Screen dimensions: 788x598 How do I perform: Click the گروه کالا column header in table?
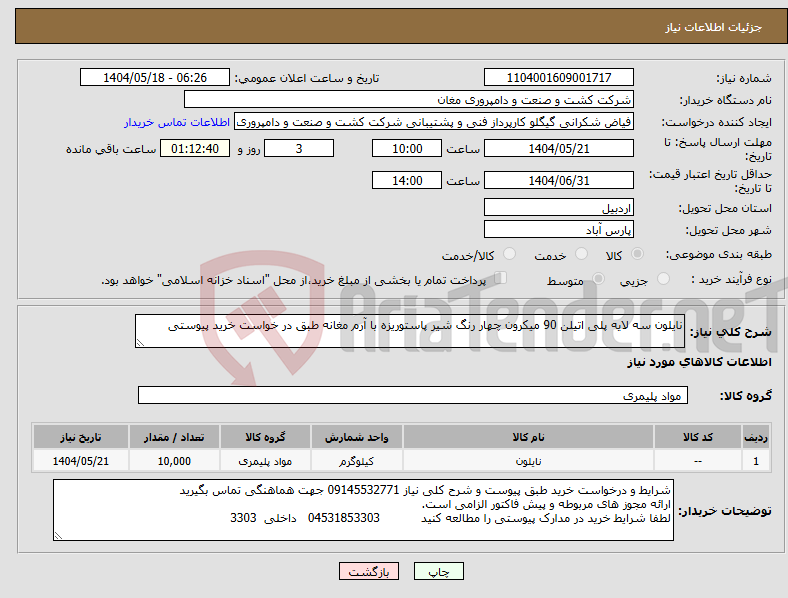(x=265, y=437)
